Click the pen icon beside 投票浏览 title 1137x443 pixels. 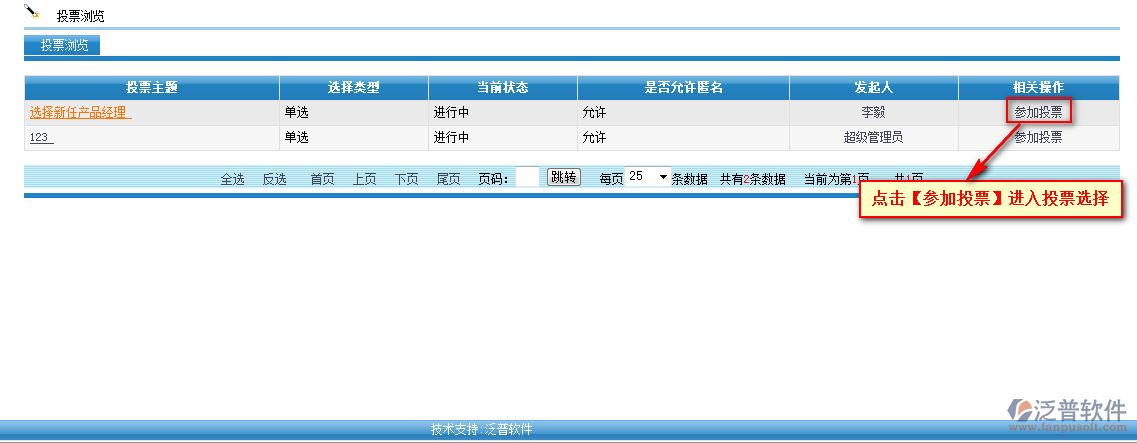point(31,12)
